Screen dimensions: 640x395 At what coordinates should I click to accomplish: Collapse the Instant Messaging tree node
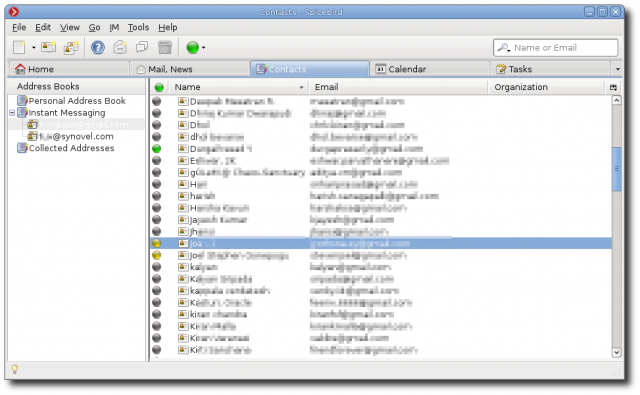point(12,113)
